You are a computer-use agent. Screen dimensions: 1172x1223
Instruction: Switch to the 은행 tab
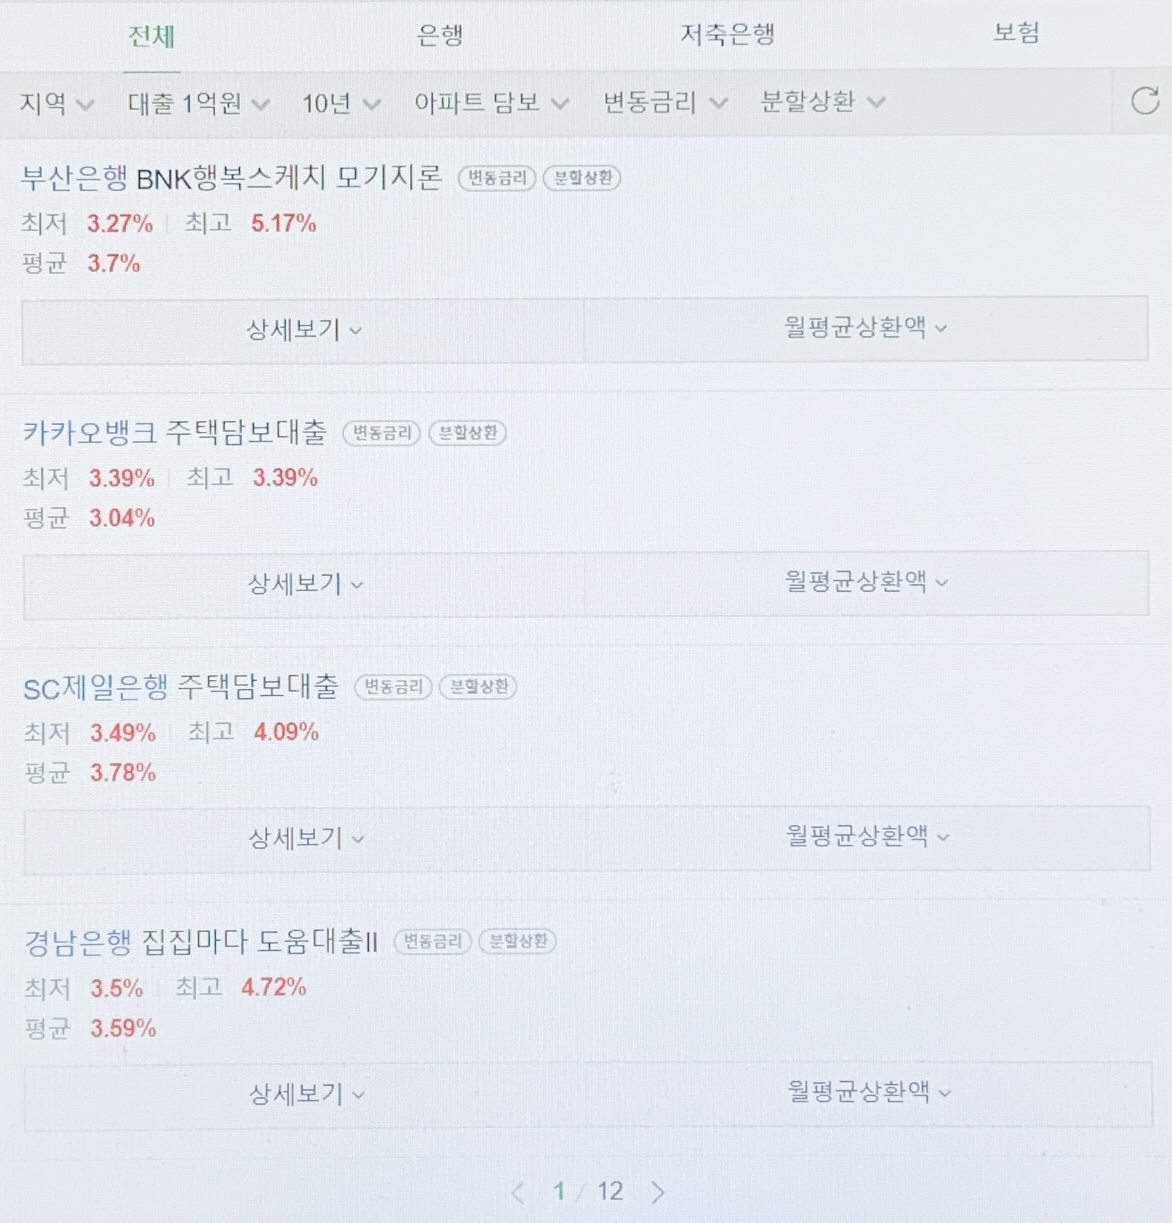point(440,35)
